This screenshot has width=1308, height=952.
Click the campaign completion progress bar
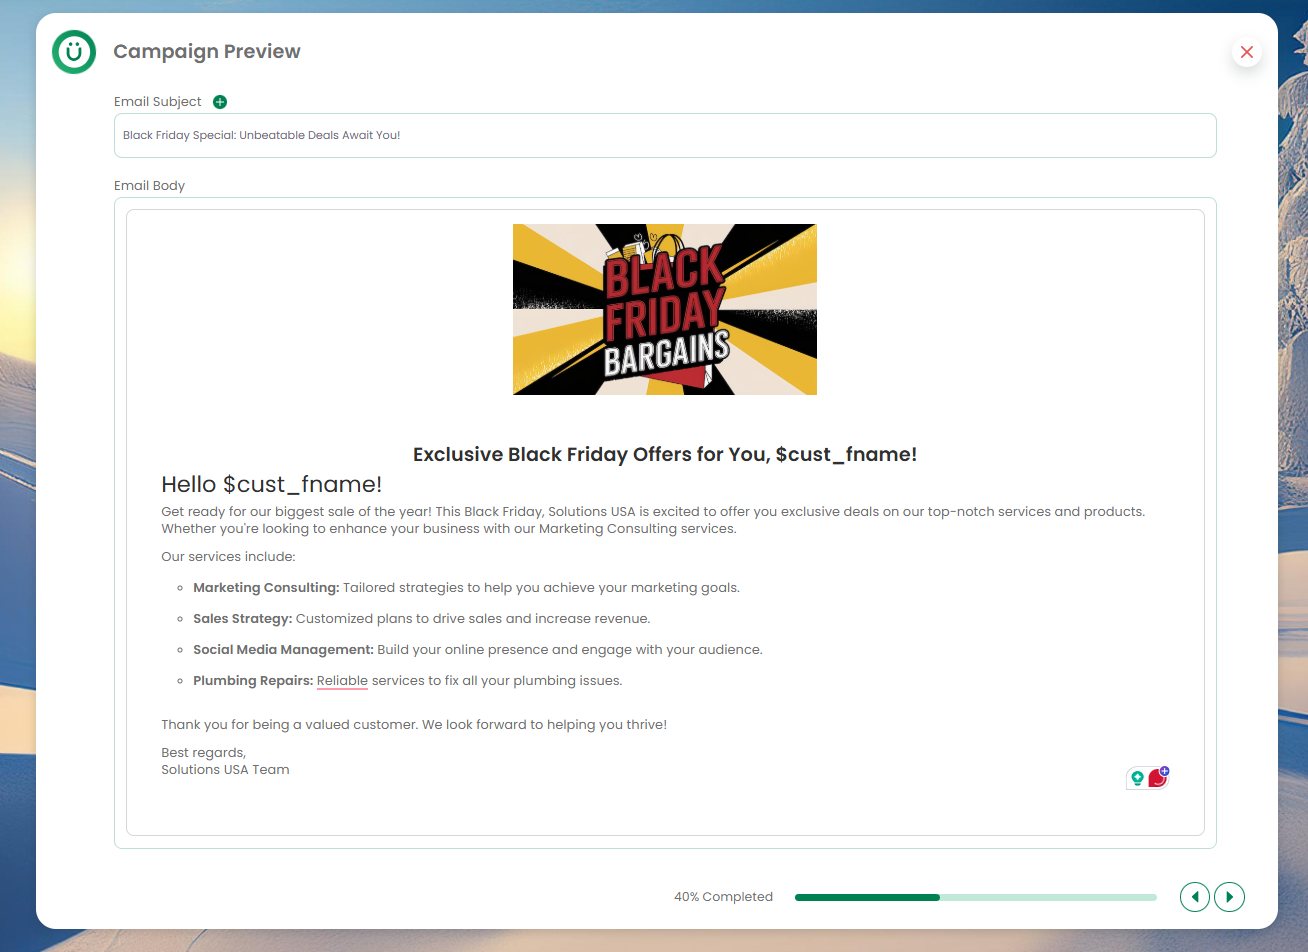[975, 897]
